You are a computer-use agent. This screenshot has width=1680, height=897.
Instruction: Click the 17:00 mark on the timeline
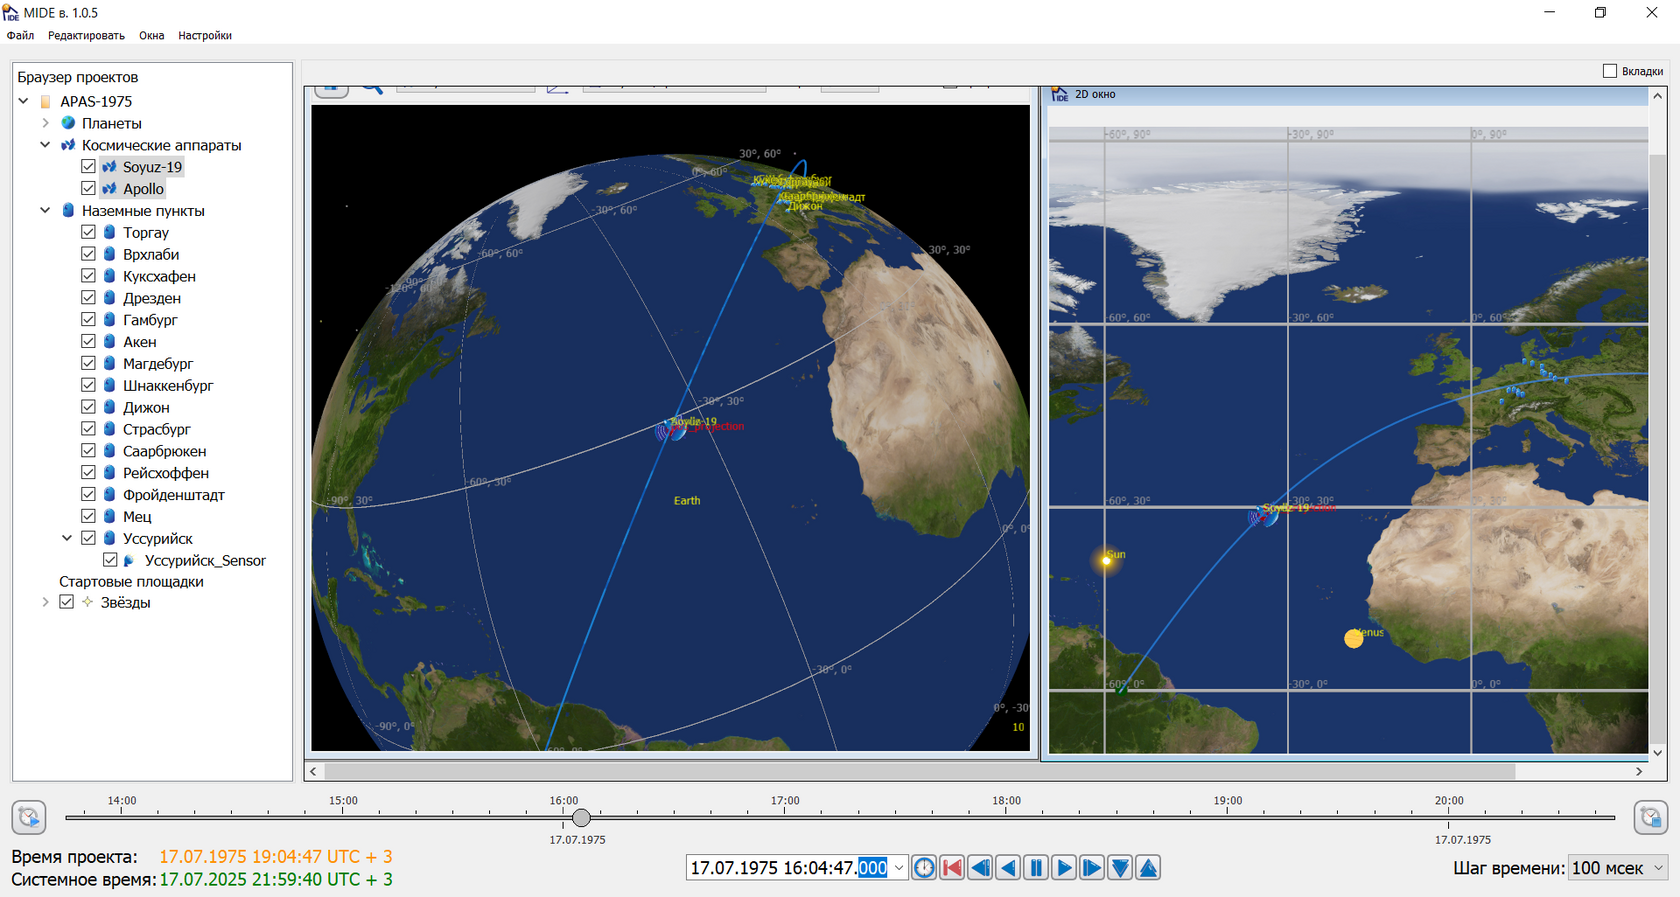point(785,801)
